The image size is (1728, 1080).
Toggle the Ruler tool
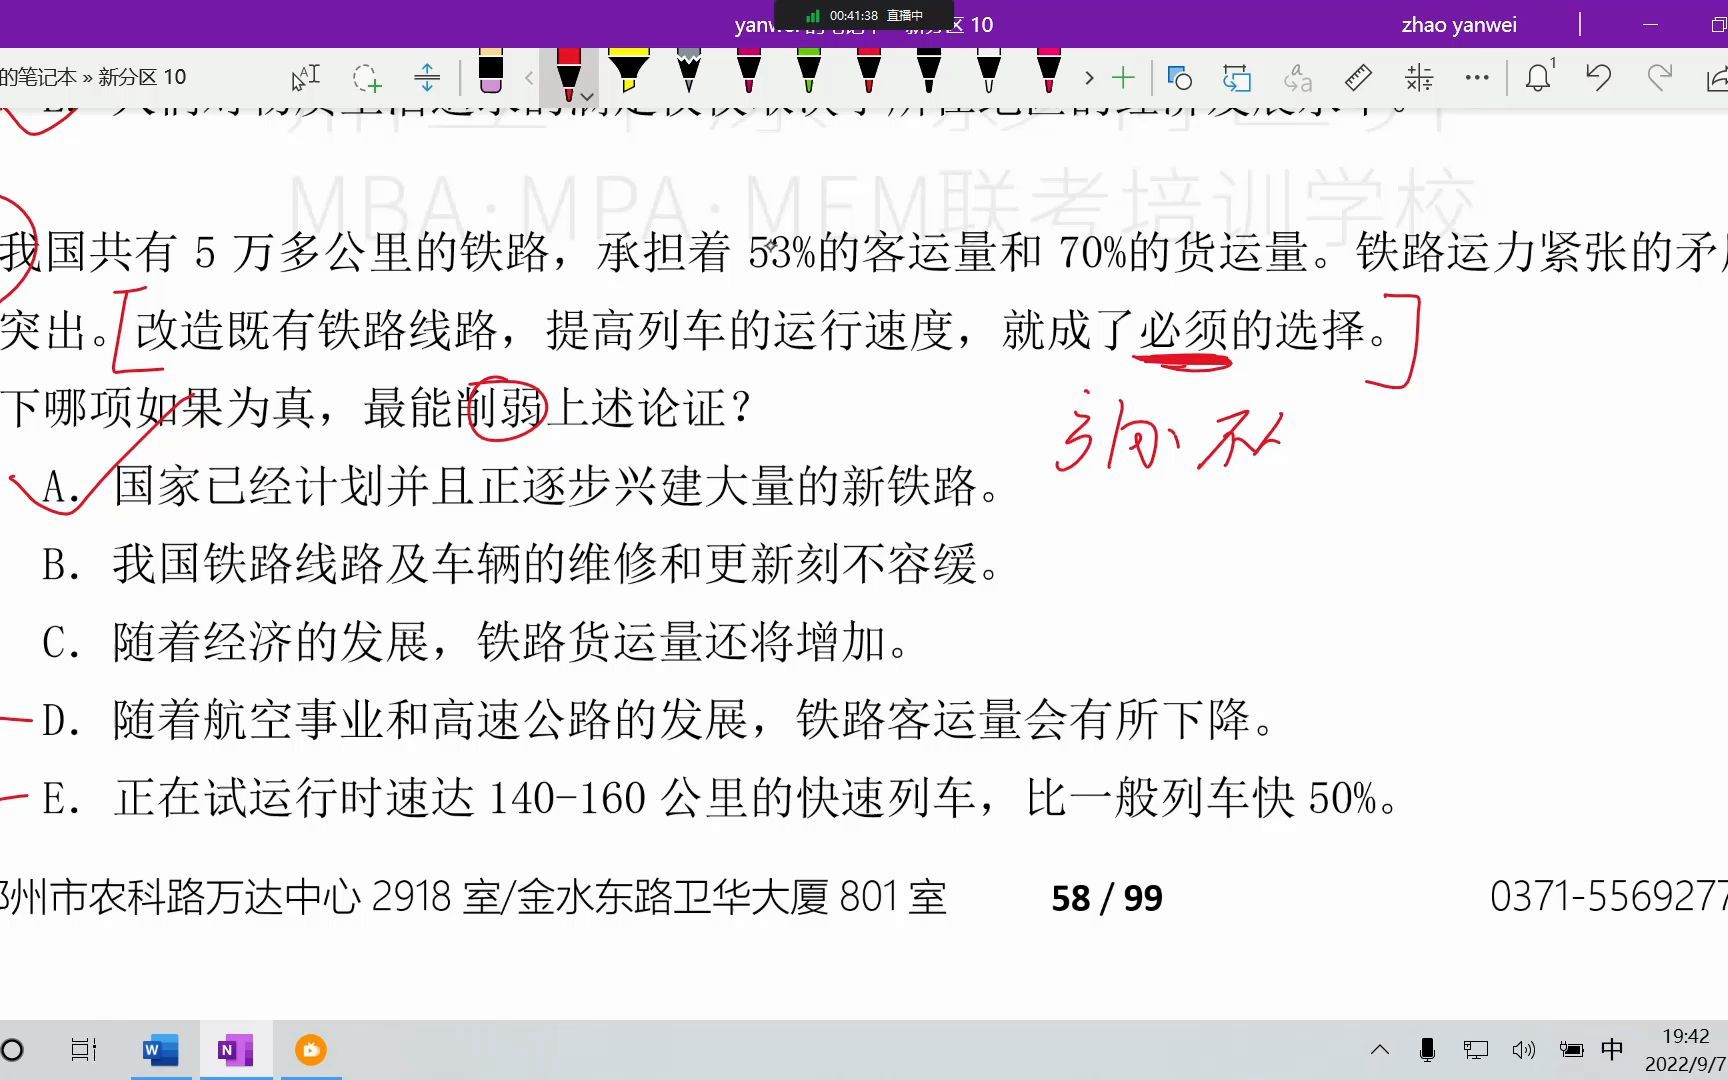click(1358, 77)
